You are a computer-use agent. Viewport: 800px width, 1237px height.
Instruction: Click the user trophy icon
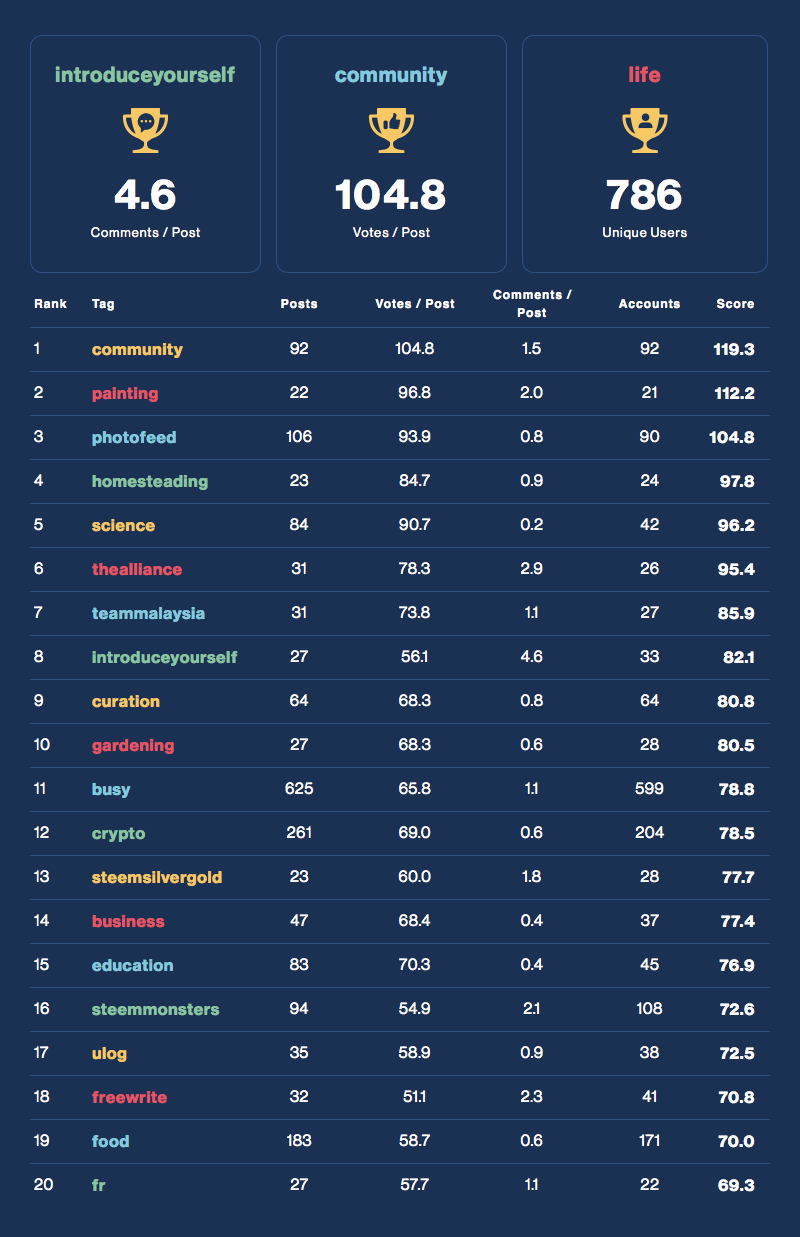(644, 130)
